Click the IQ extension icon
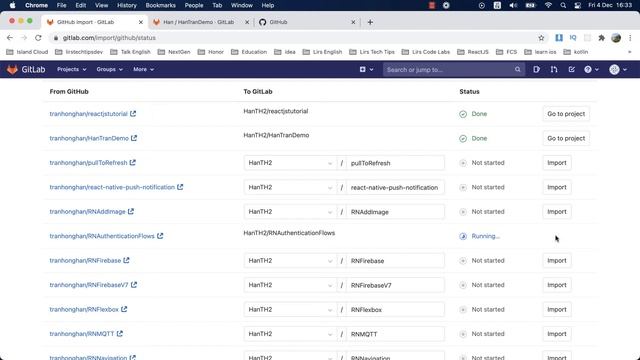 point(573,38)
